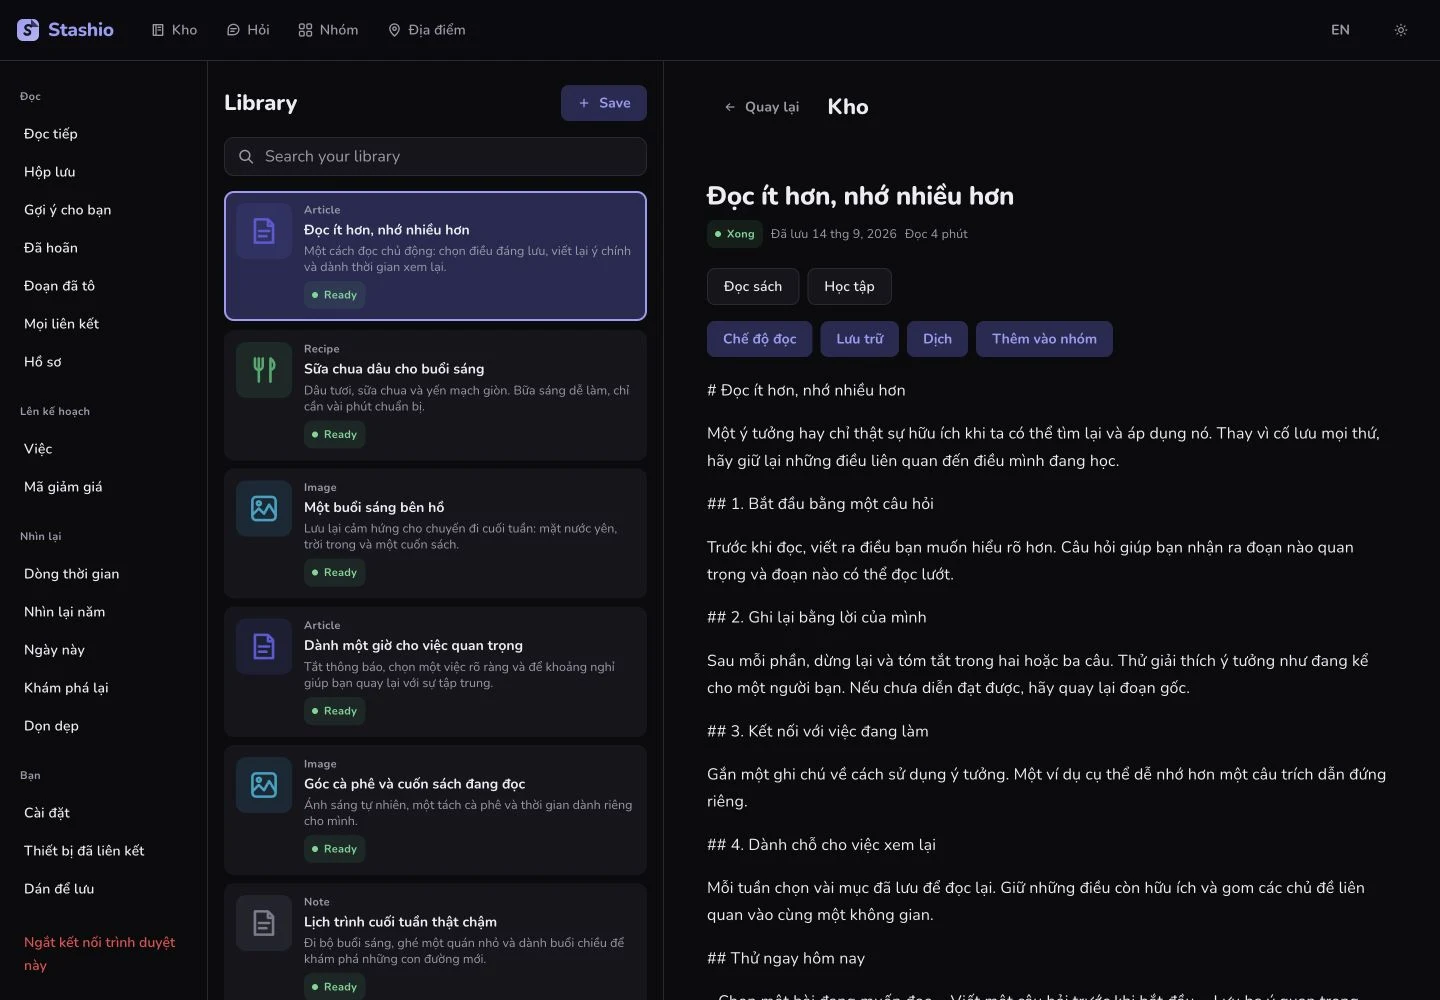
Task: Click the note icon for Lịch trình cuối tuần
Action: [264, 923]
